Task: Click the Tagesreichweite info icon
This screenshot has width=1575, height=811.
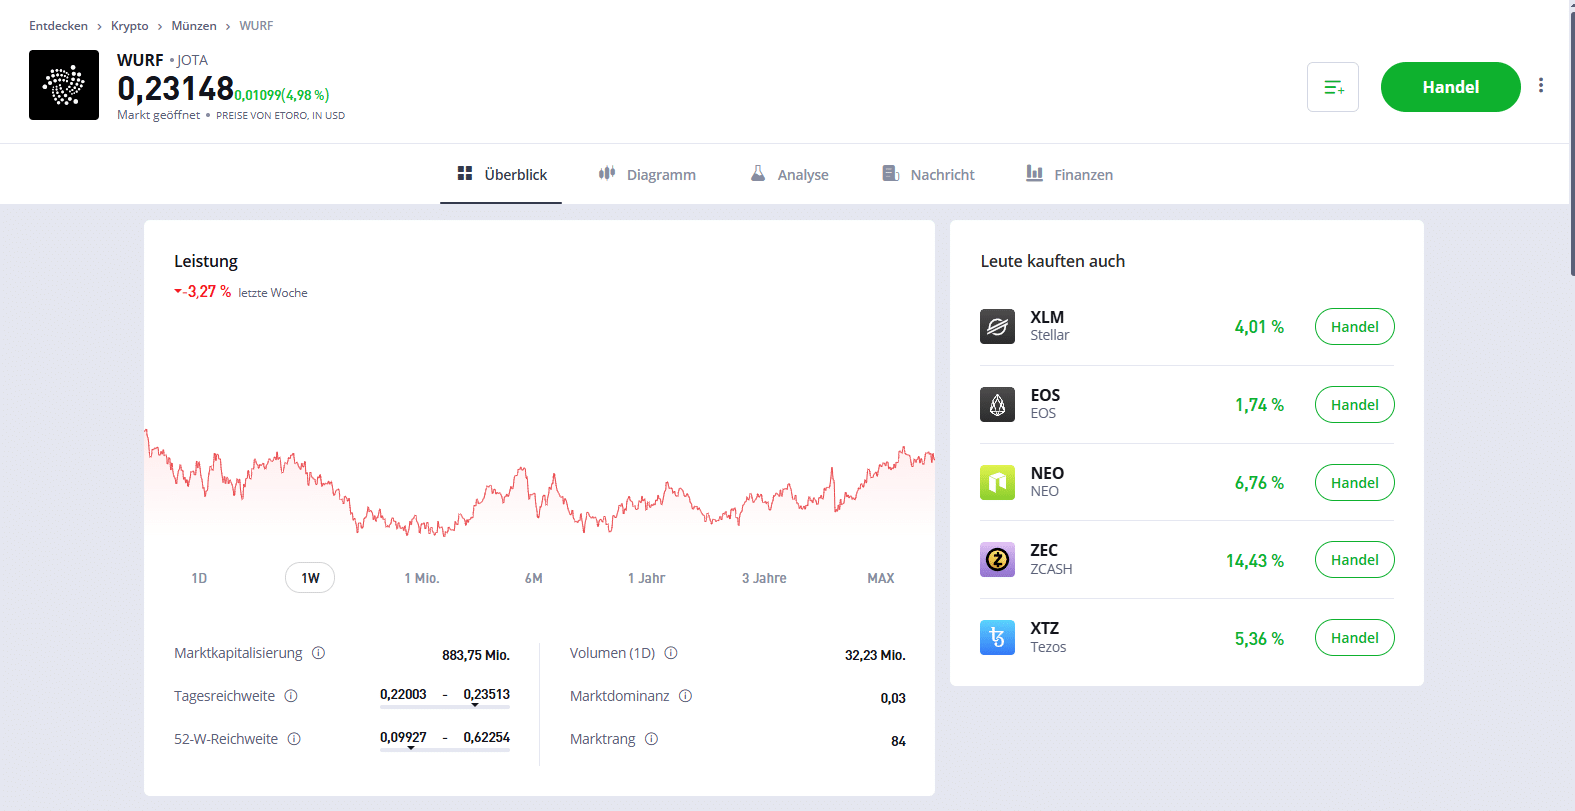Action: [x=291, y=696]
